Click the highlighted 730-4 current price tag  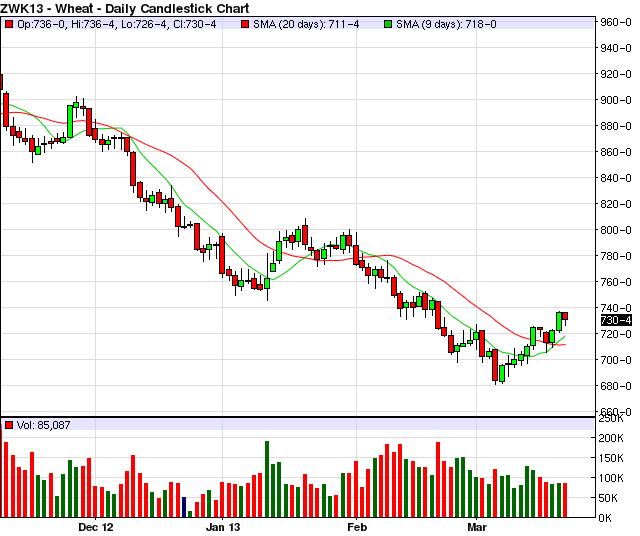tap(616, 320)
